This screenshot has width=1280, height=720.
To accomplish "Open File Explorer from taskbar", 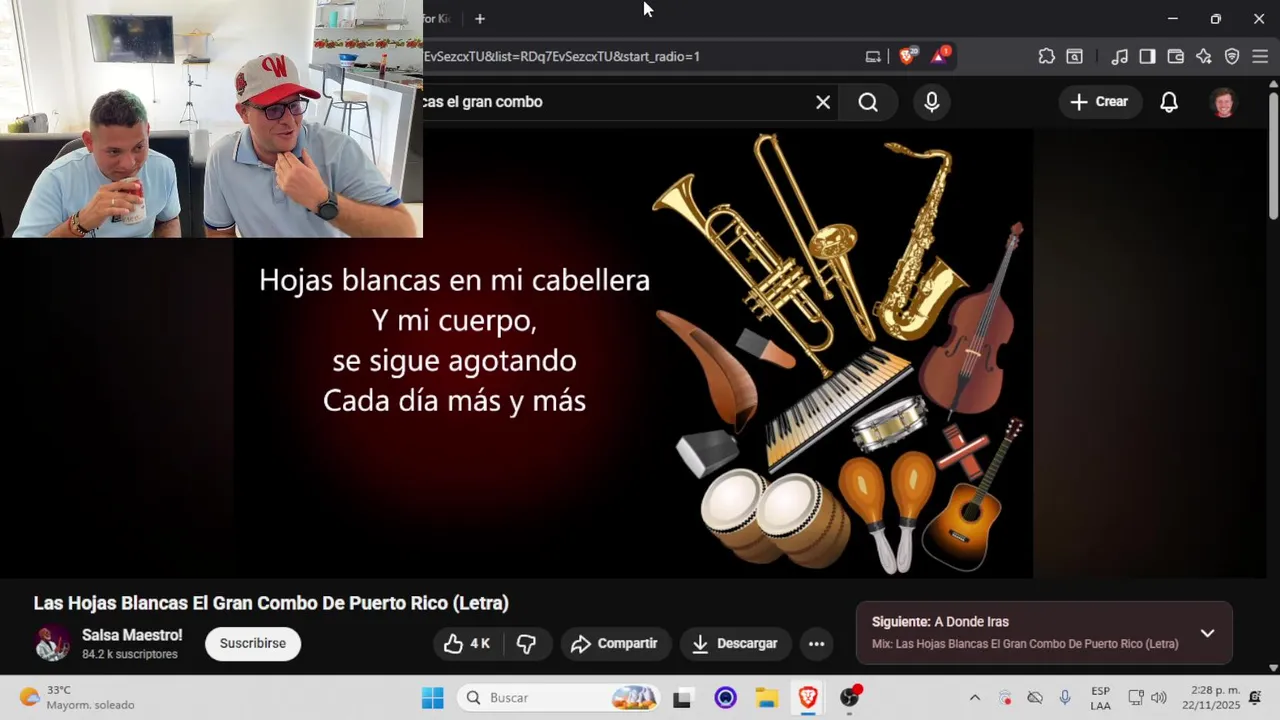I will [x=767, y=698].
